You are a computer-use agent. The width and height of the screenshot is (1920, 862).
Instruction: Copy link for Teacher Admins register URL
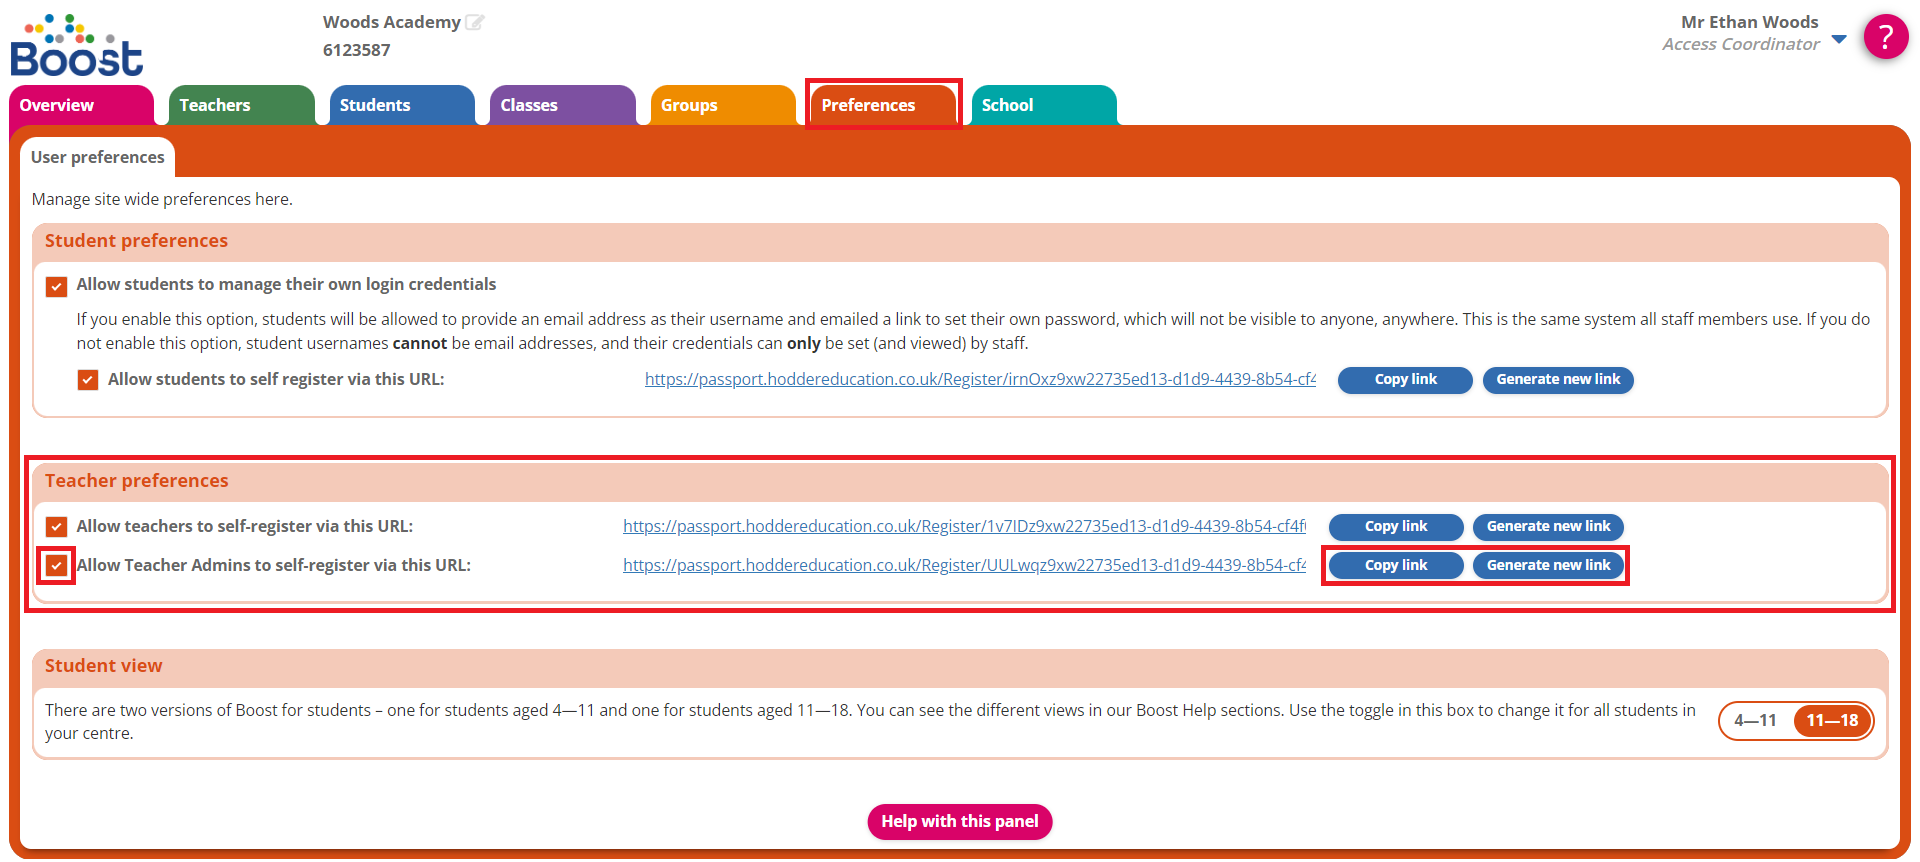point(1395,566)
